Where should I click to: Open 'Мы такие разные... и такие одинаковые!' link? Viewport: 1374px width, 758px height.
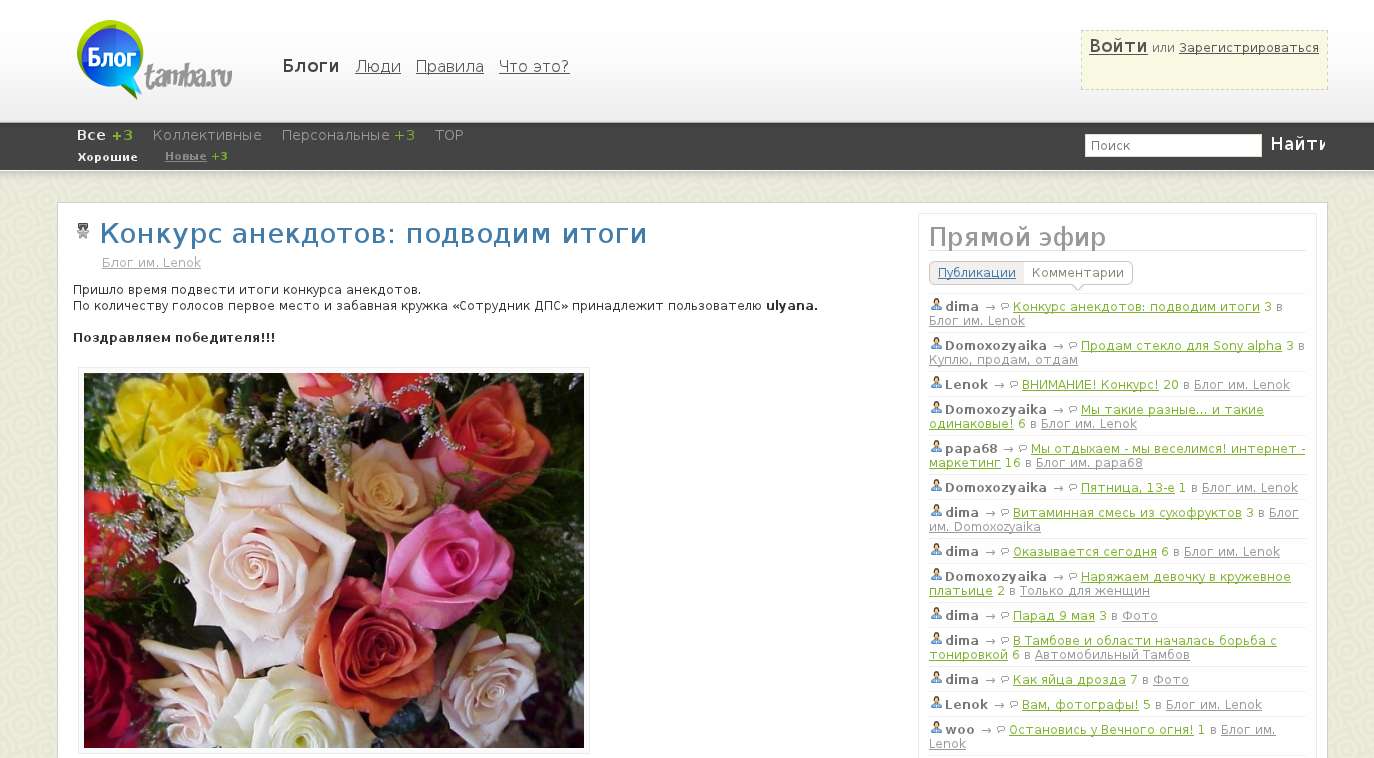coord(1096,417)
